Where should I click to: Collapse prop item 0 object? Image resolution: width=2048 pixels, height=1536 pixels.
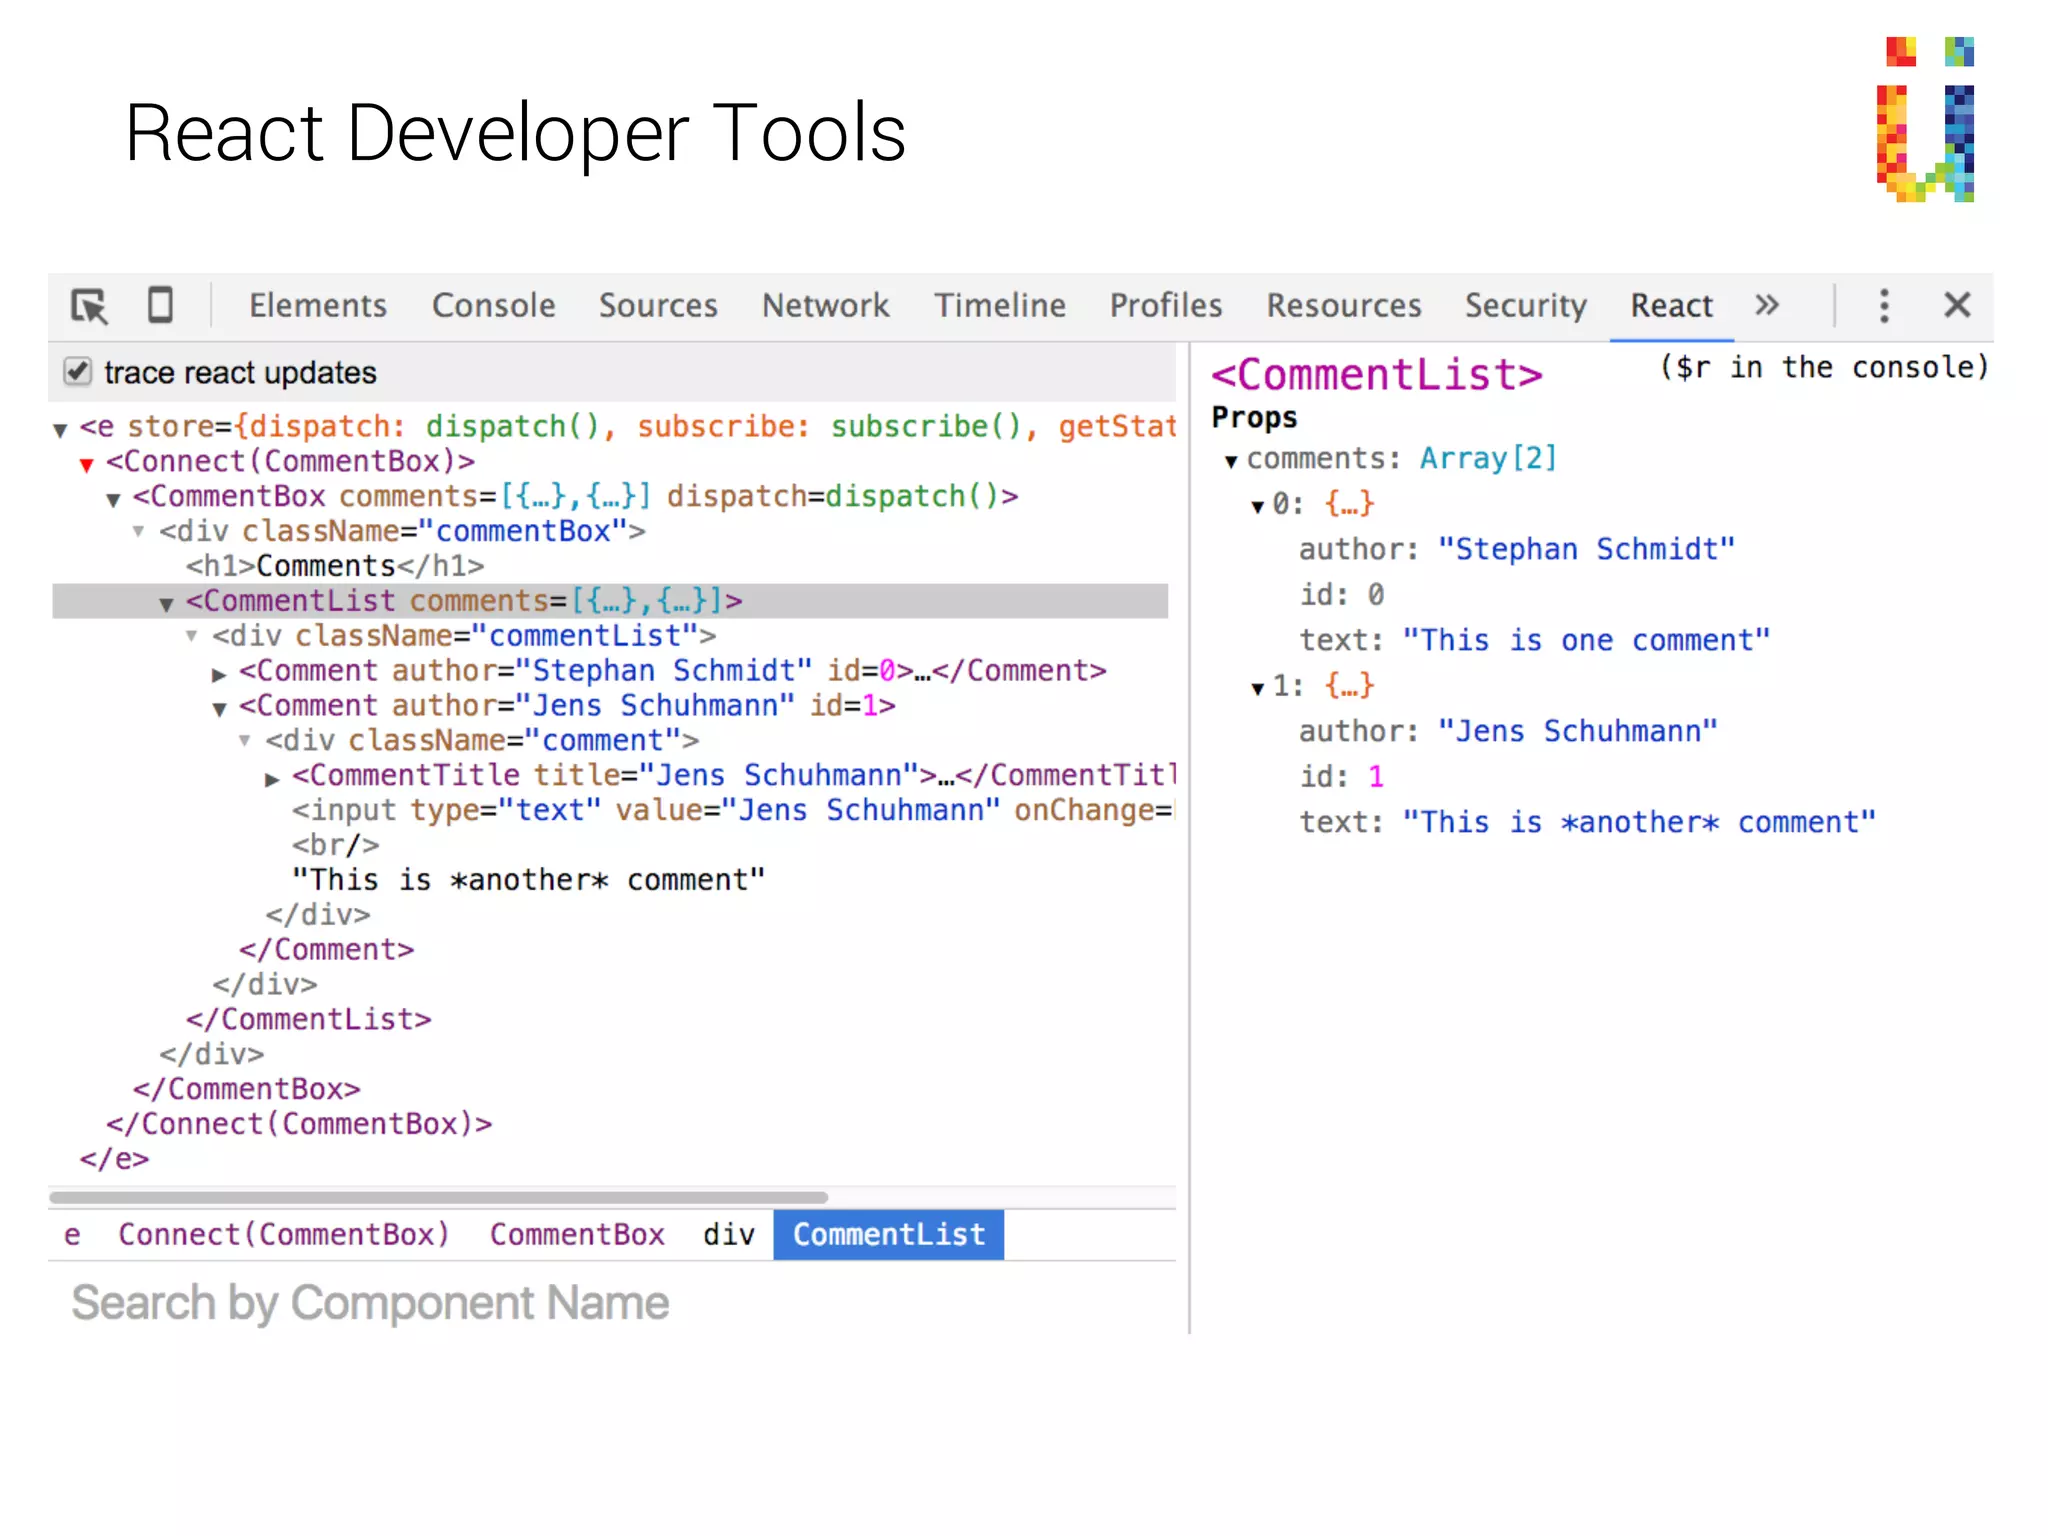pos(1257,507)
